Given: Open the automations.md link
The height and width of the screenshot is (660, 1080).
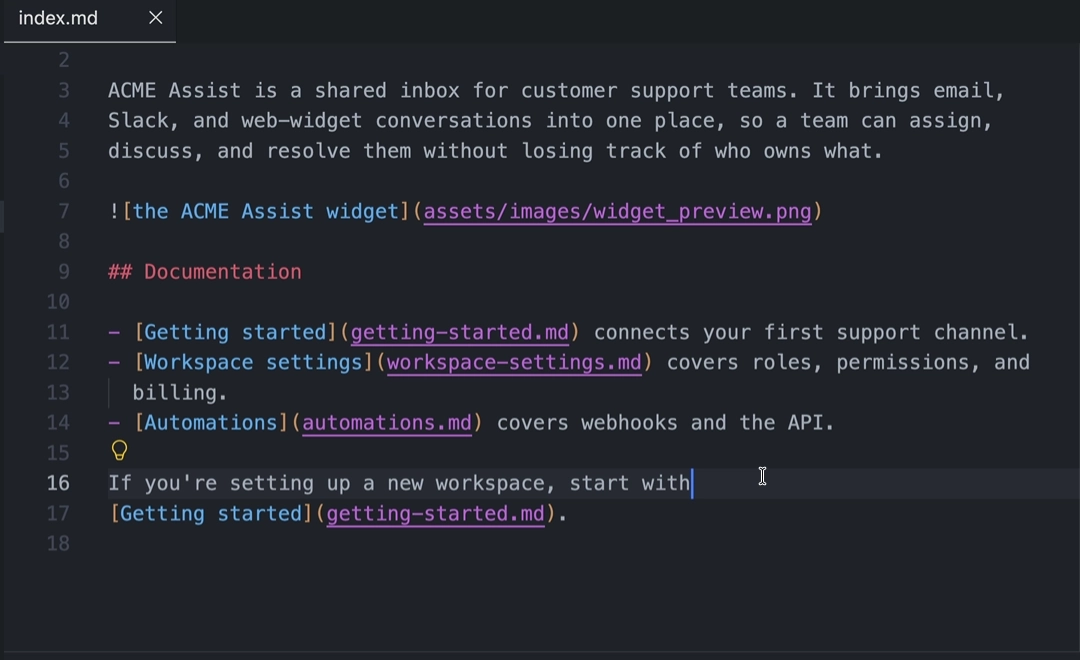Looking at the screenshot, I should tap(387, 423).
